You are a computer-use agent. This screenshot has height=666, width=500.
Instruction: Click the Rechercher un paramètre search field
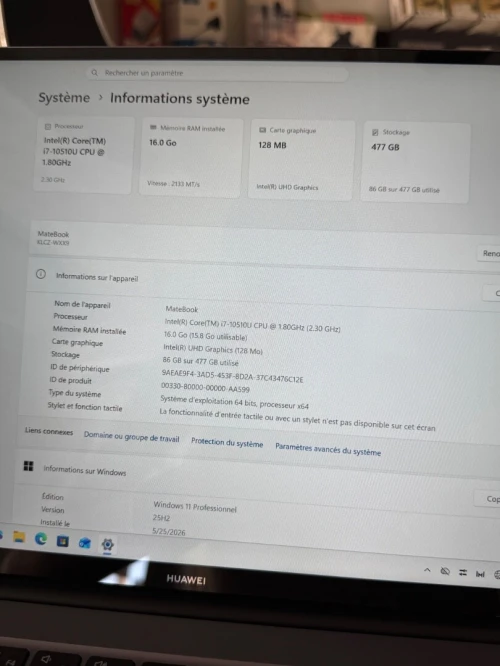218,74
